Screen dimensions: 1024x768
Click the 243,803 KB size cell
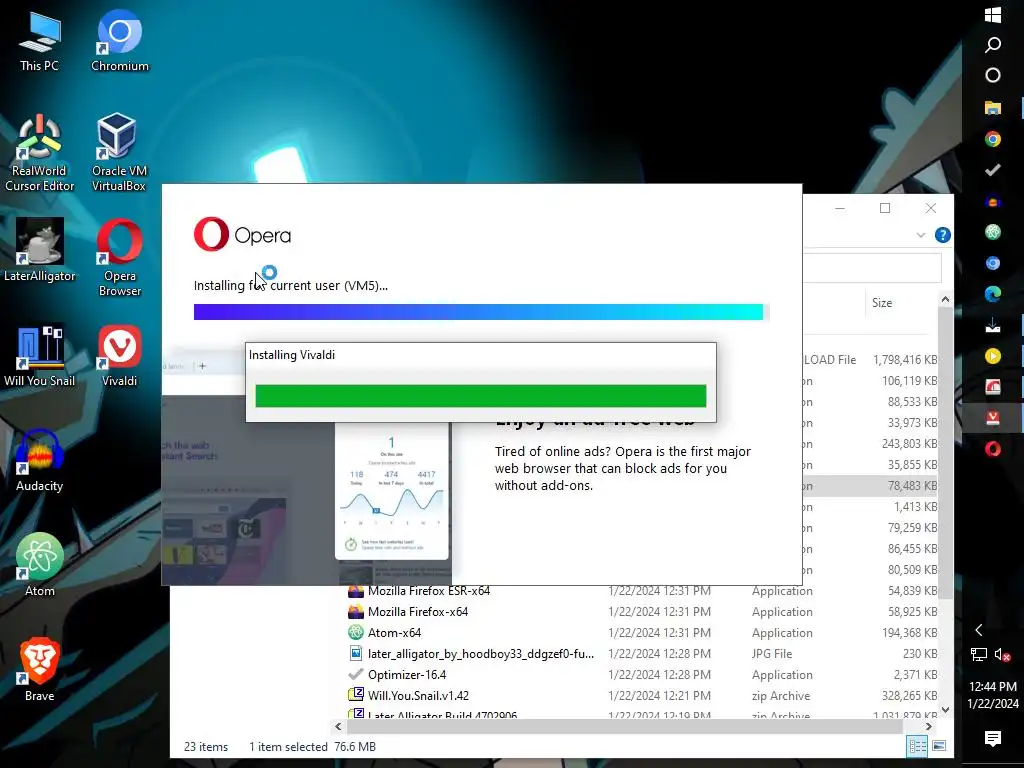[910, 444]
